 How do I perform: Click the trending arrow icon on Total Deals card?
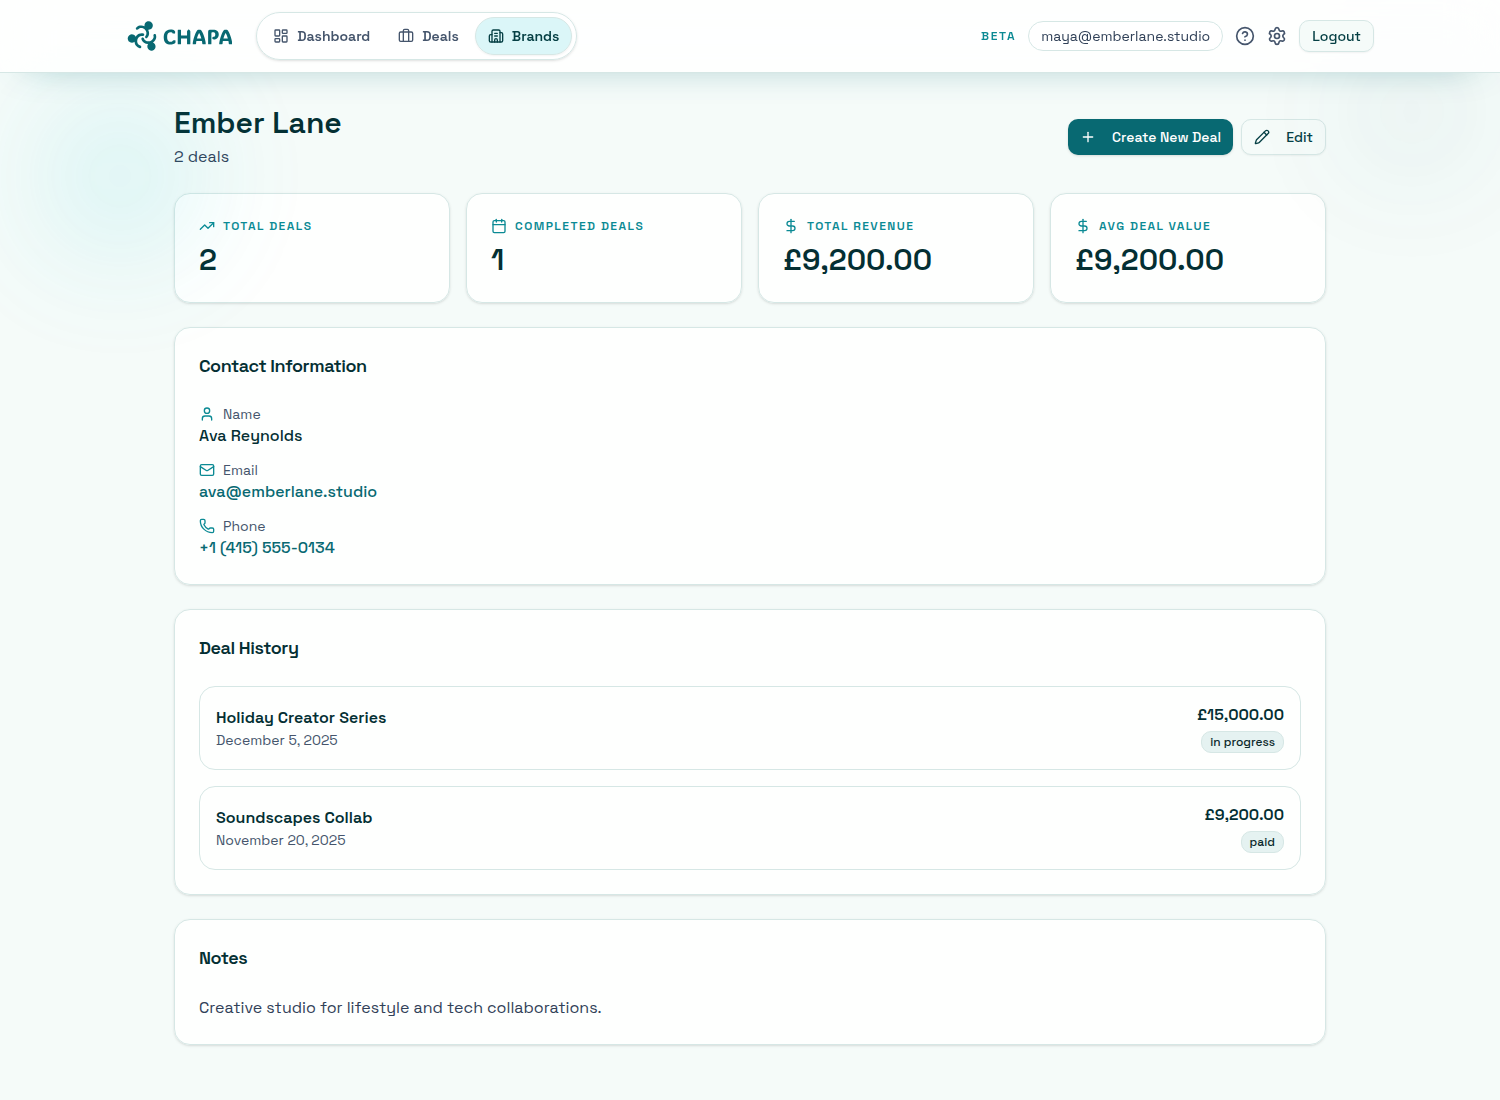(207, 225)
